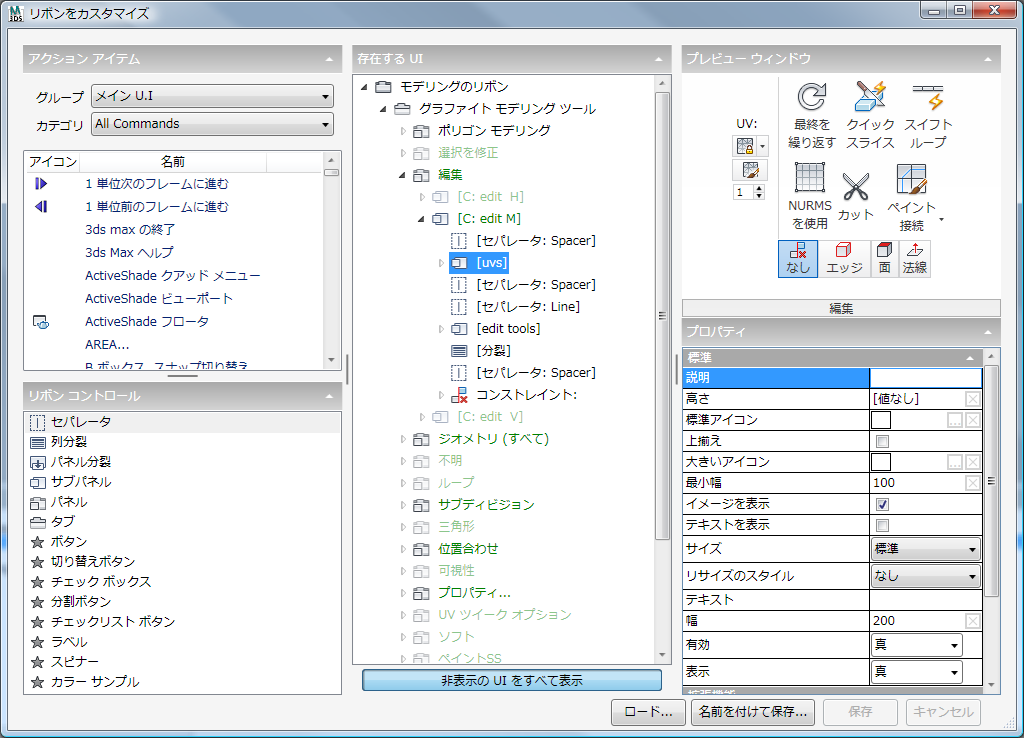1024x738 pixels.
Task: Click the 名前を付けて保存... button
Action: (752, 712)
